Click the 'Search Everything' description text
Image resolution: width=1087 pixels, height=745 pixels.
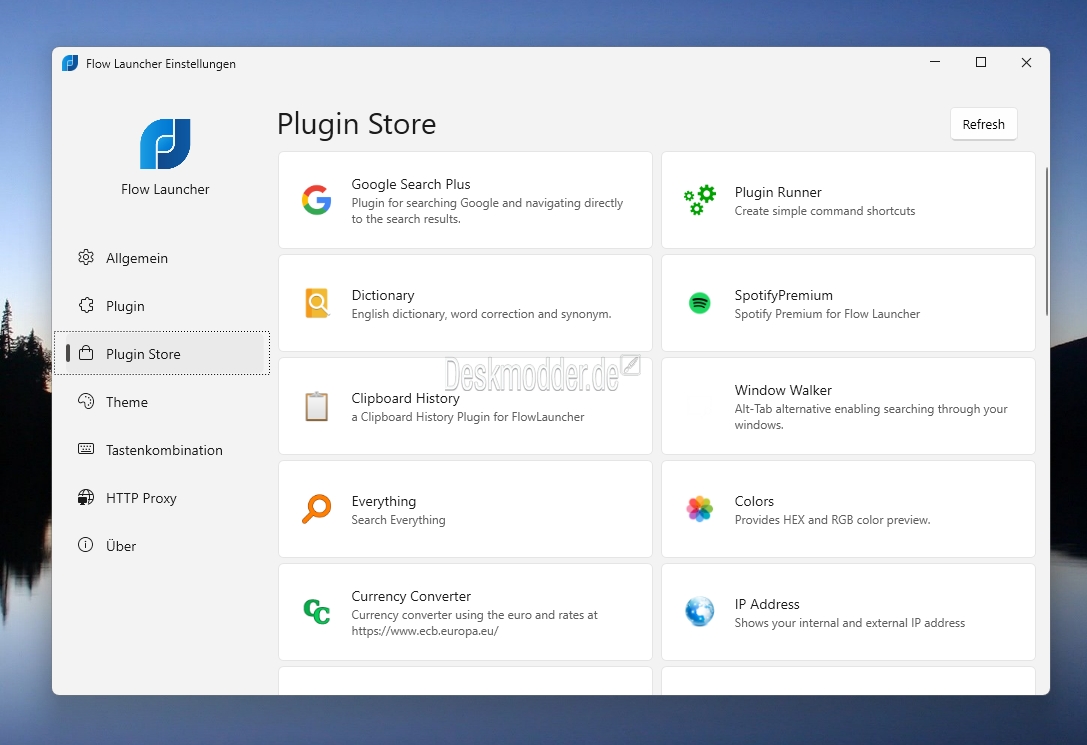pos(398,520)
